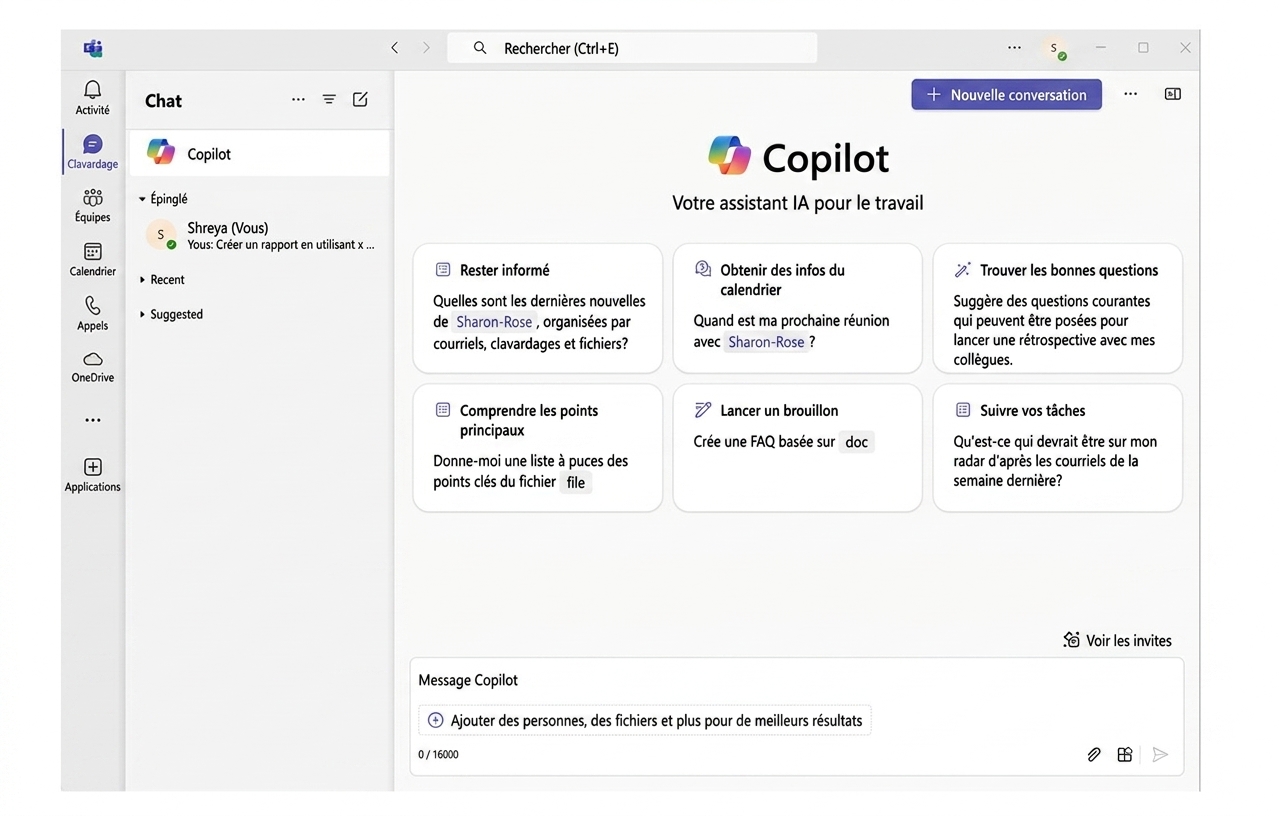Open the Appels phone icon

[92, 313]
